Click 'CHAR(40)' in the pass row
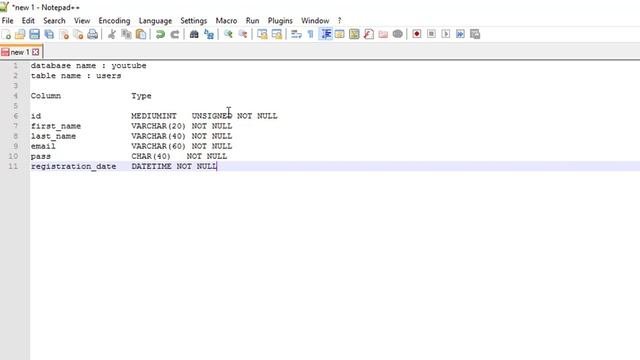The image size is (640, 360). click(151, 156)
